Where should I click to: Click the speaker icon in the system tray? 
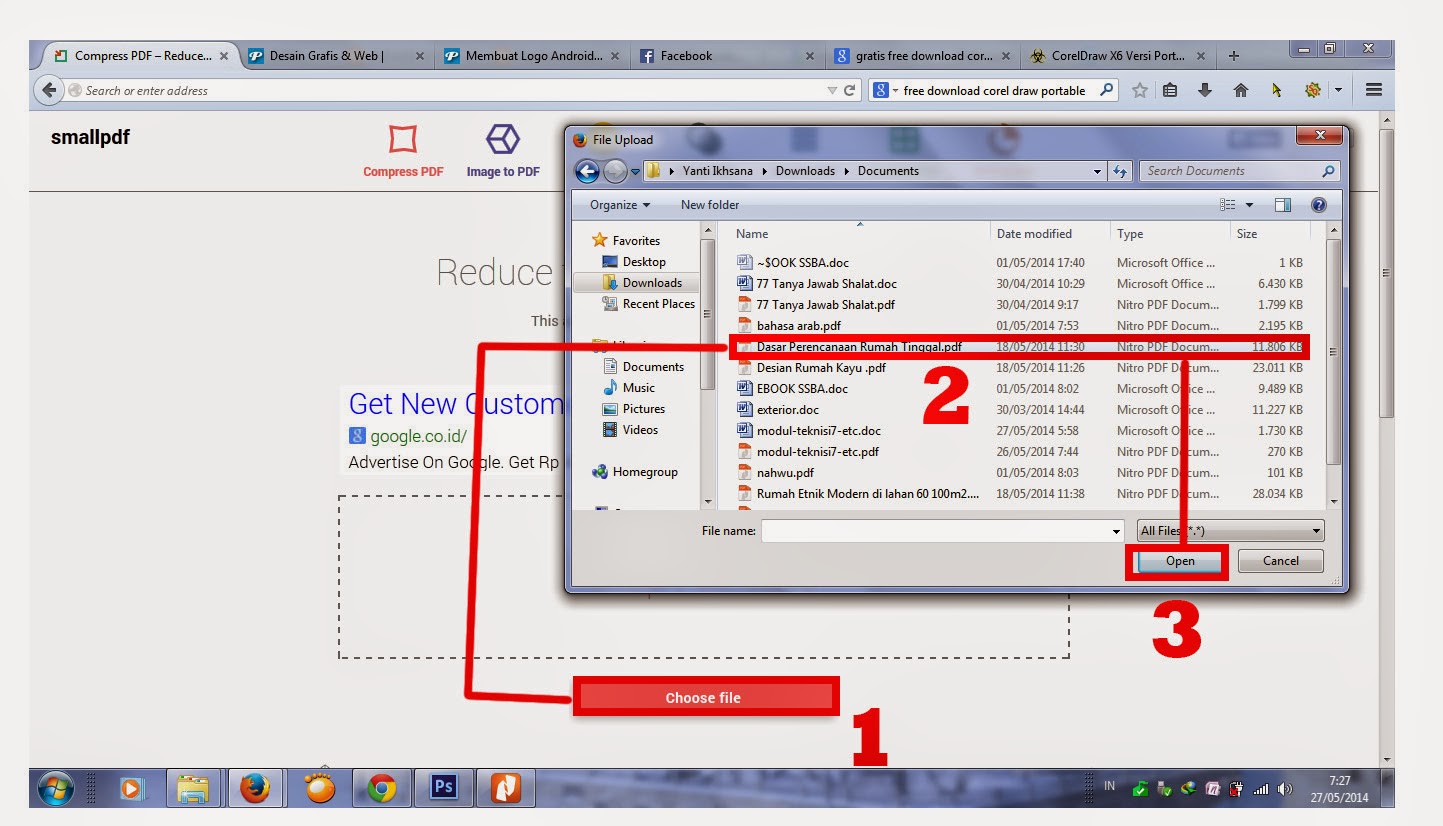(1285, 788)
